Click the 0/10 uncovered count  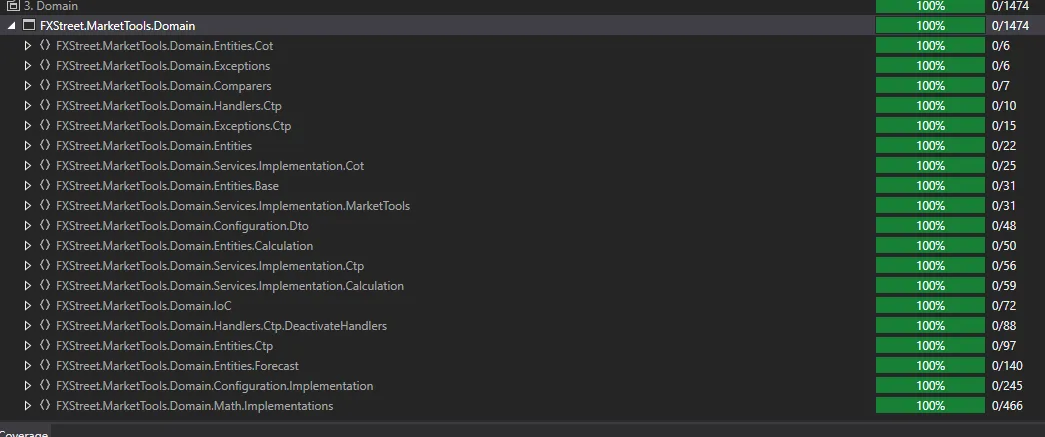click(1004, 106)
